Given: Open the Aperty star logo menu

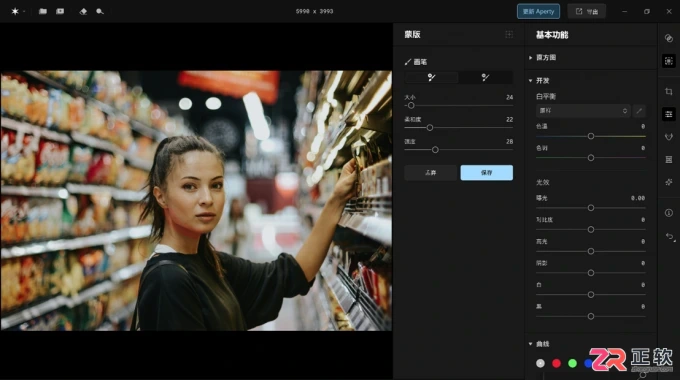Looking at the screenshot, I should click(x=15, y=11).
